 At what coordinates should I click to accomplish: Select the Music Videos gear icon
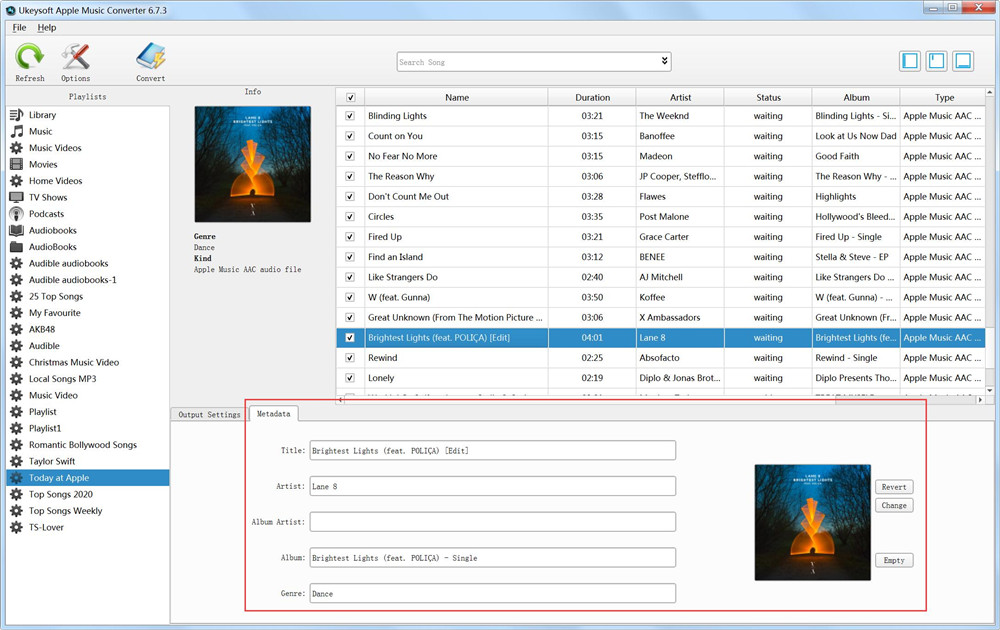tap(17, 148)
